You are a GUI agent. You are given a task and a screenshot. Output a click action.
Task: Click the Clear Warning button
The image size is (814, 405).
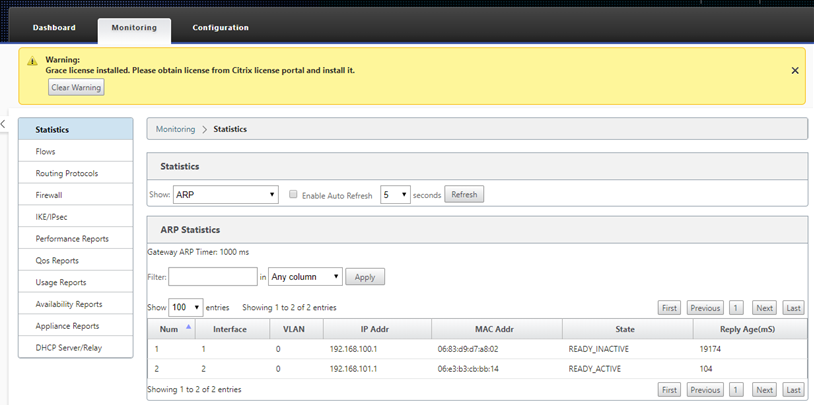76,87
